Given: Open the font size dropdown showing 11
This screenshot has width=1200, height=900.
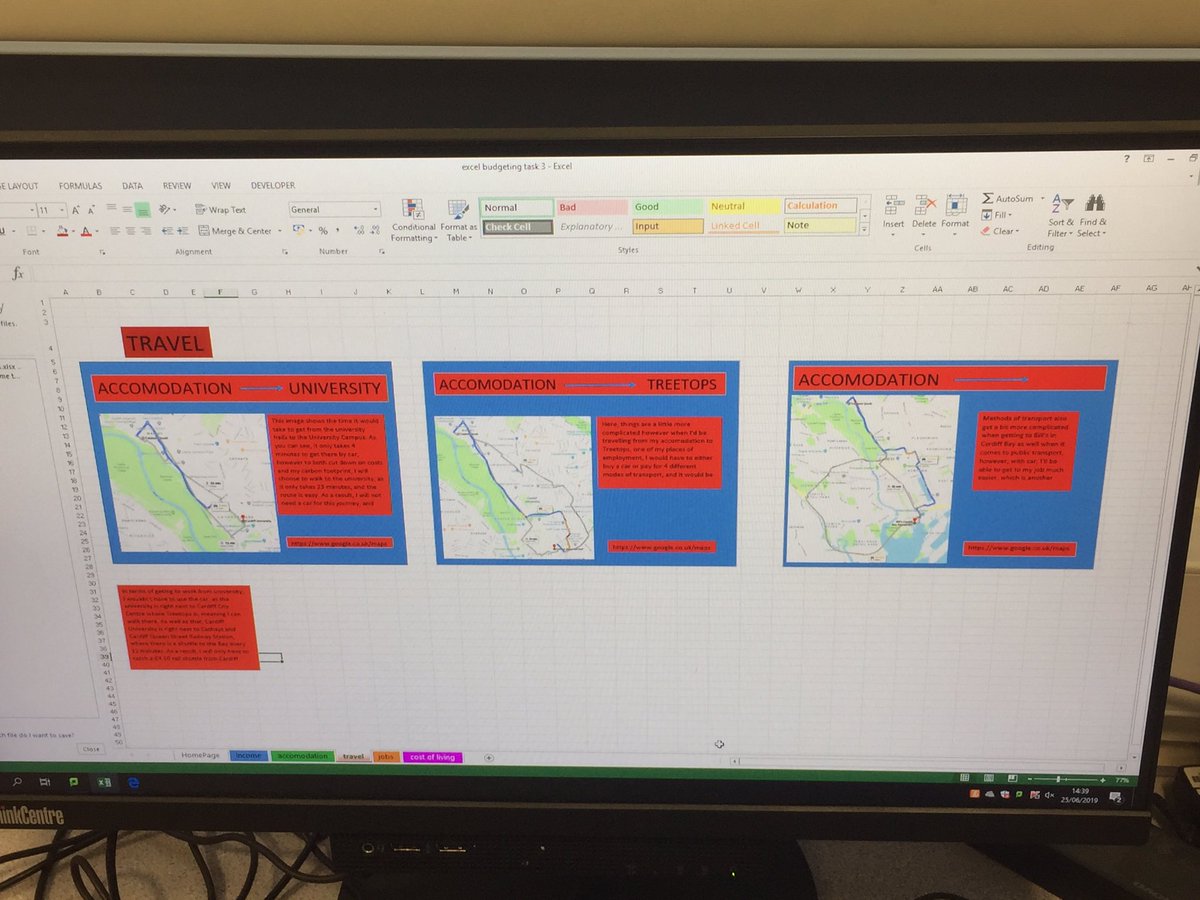Looking at the screenshot, I should click(61, 210).
